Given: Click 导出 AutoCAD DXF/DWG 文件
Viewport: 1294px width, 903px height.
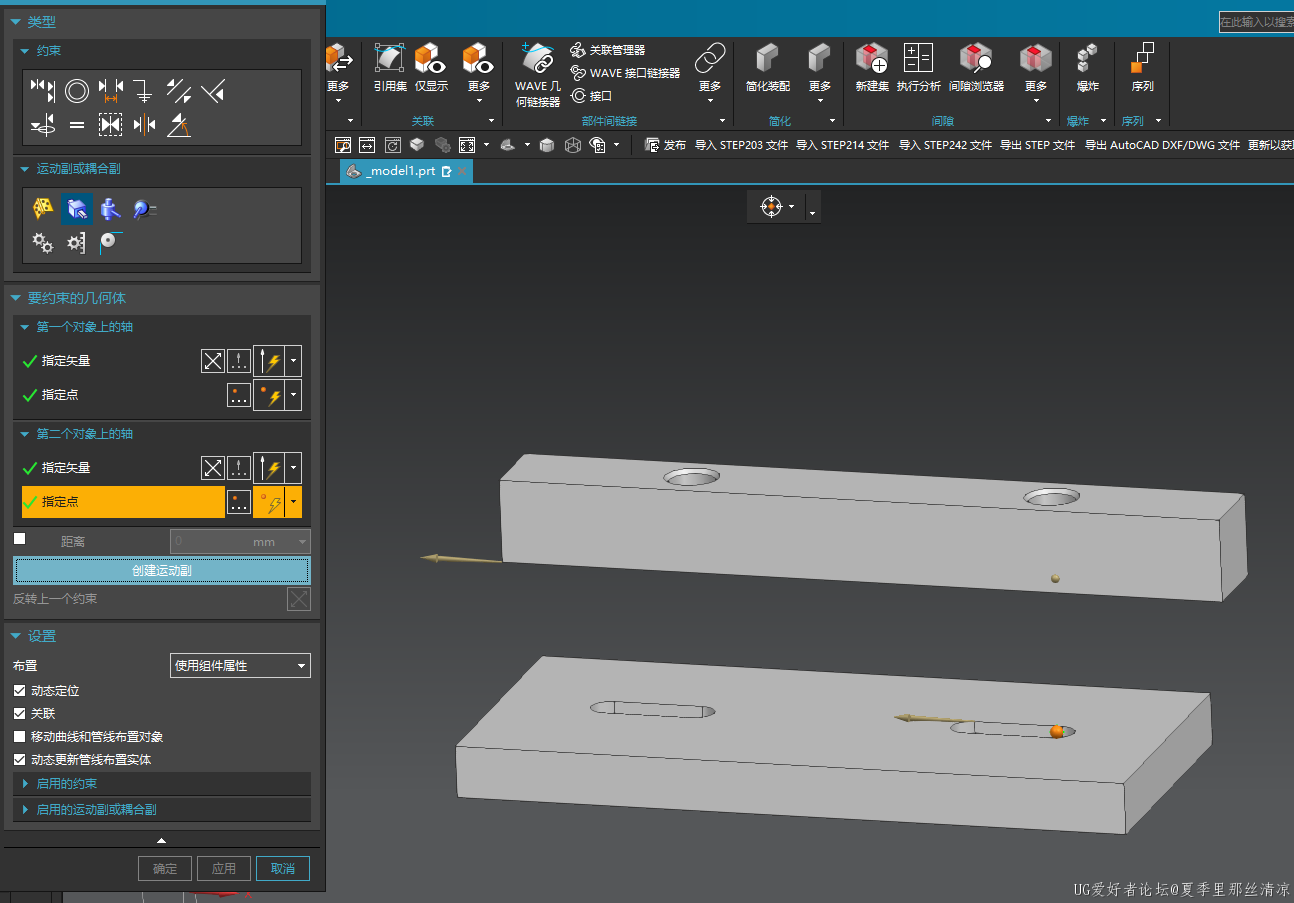Looking at the screenshot, I should 1162,145.
